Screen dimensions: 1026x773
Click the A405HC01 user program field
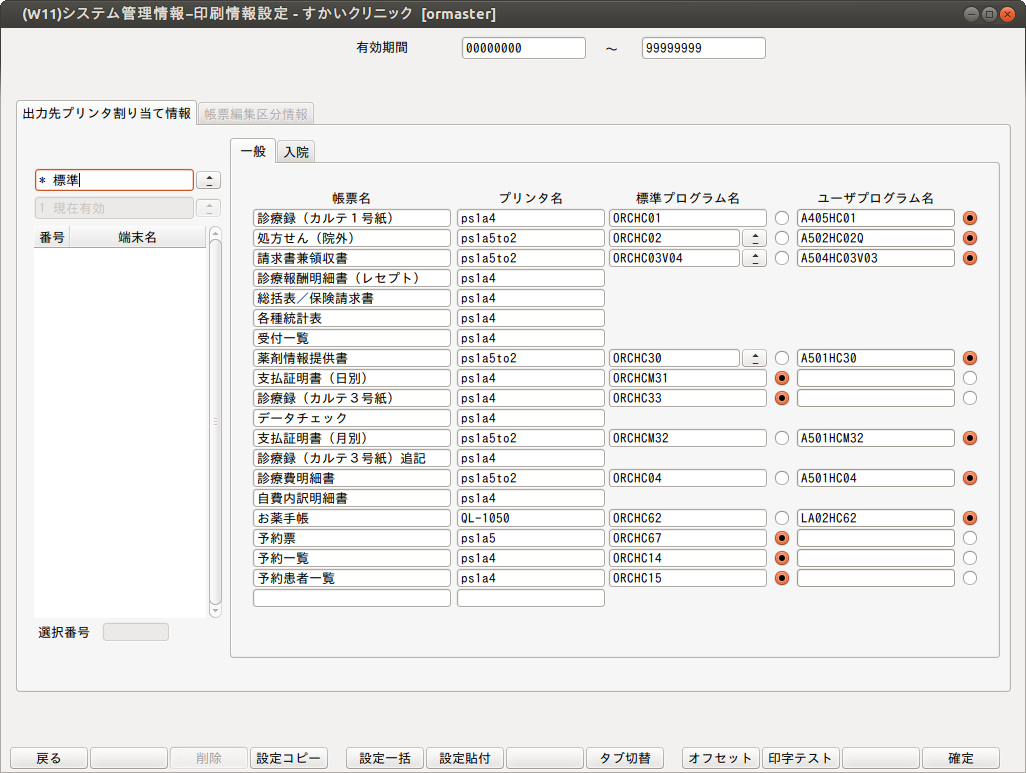pyautogui.click(x=876, y=218)
